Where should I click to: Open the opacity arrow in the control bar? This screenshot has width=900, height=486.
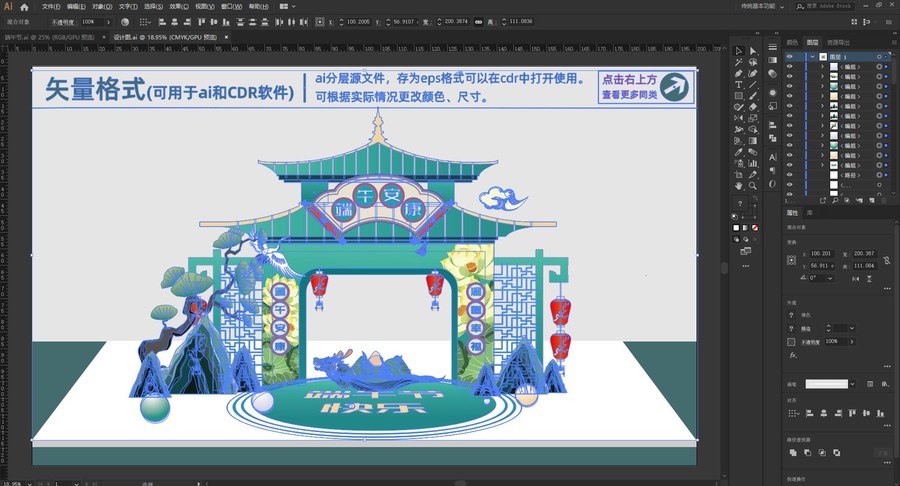tap(108, 22)
